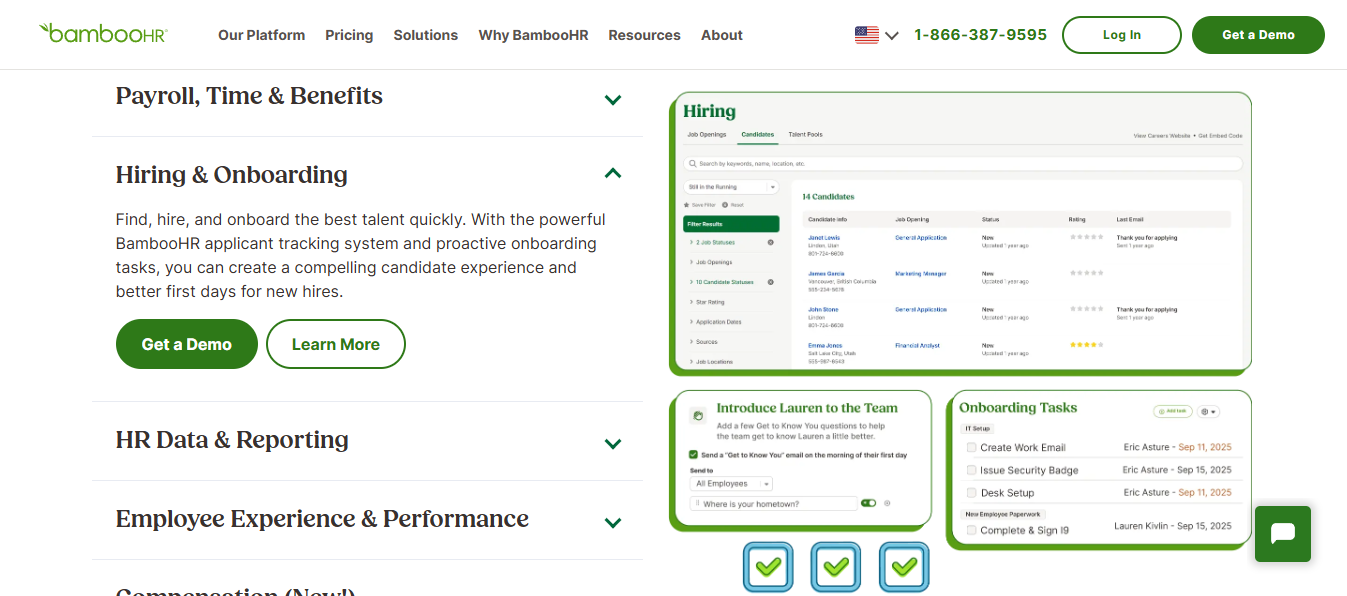Viewport: 1347px width, 596px height.
Task: Expand the HR Data & Reporting section
Action: (x=613, y=443)
